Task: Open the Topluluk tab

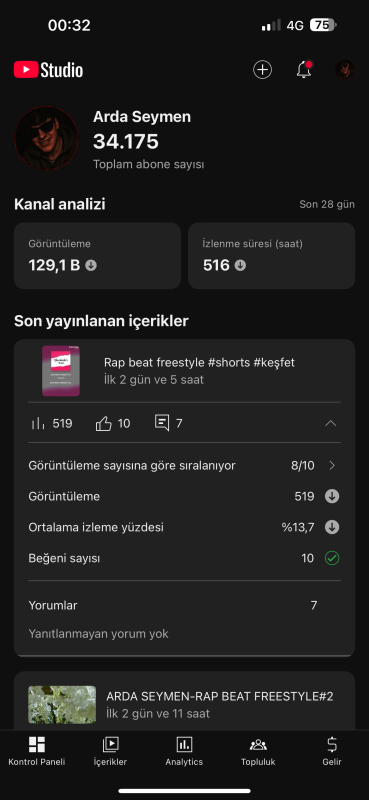Action: click(258, 751)
